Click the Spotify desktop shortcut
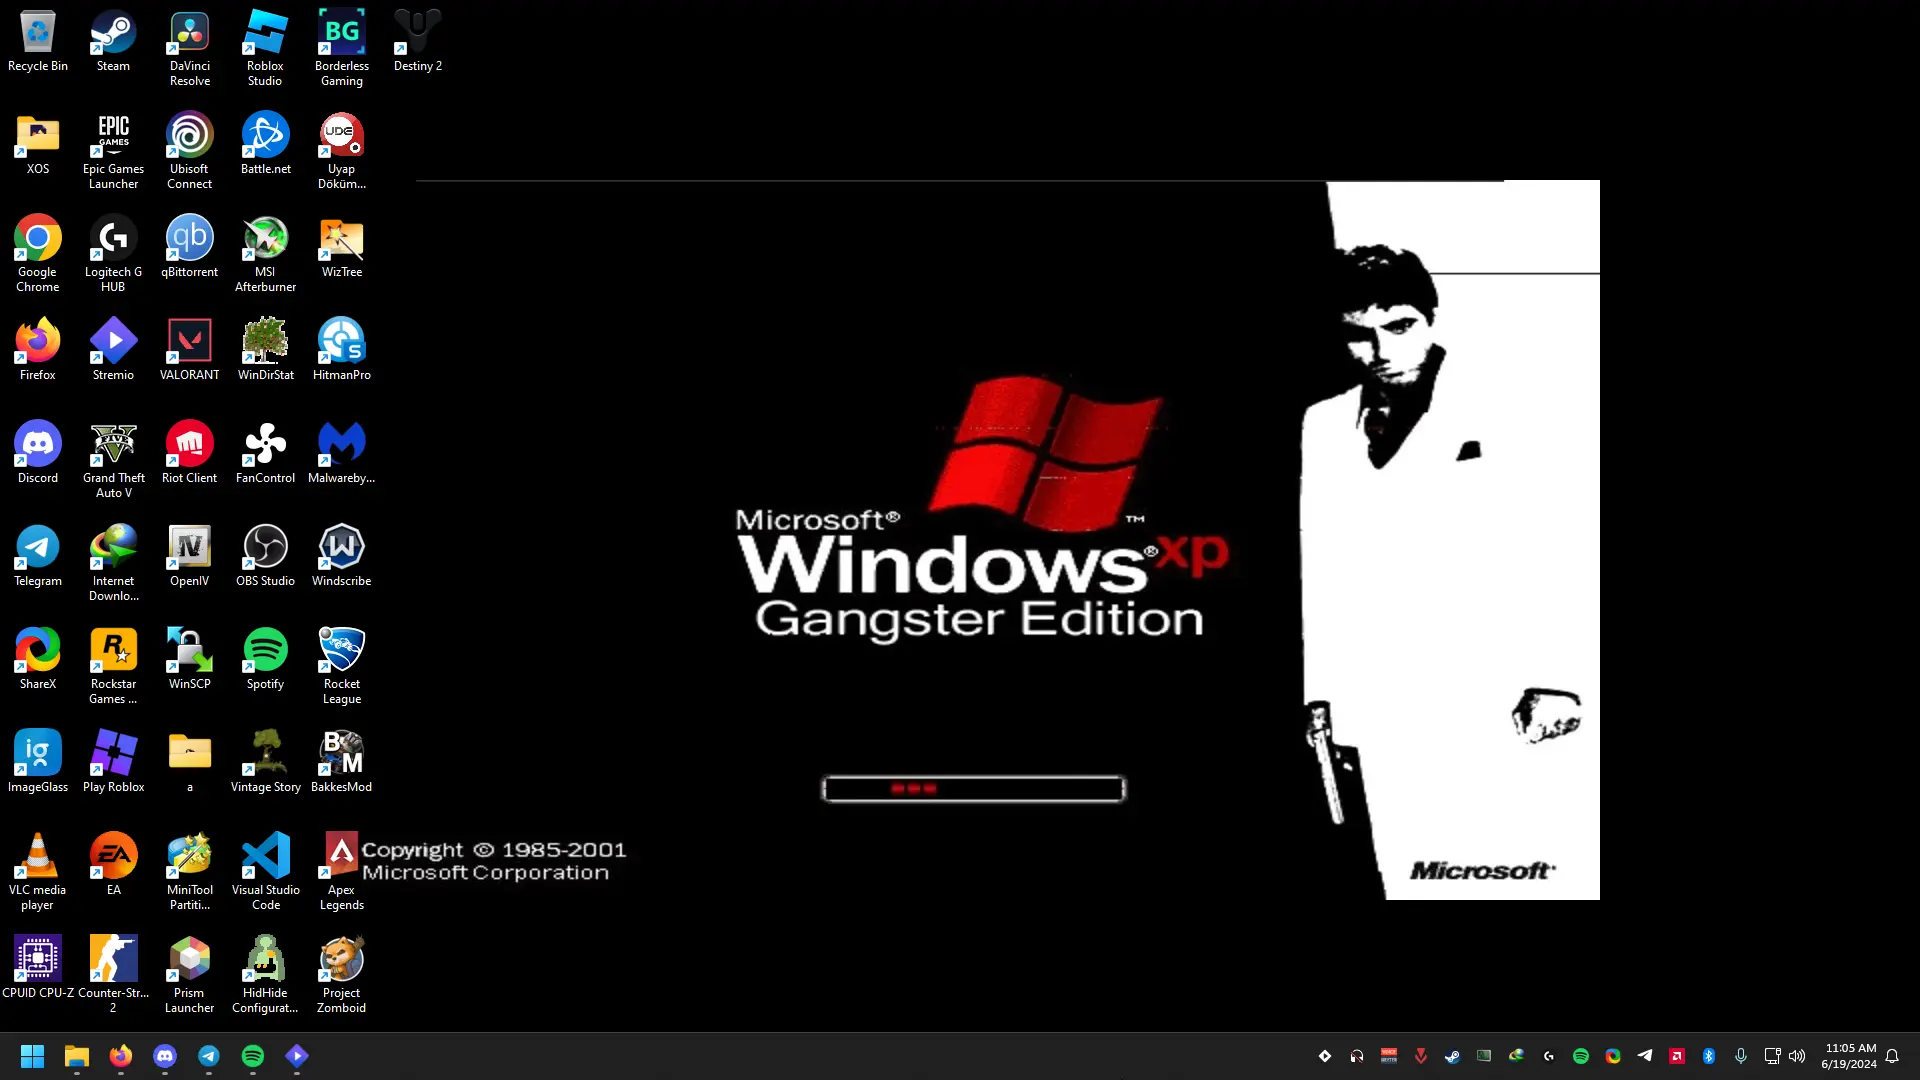1920x1080 pixels. pyautogui.click(x=265, y=660)
